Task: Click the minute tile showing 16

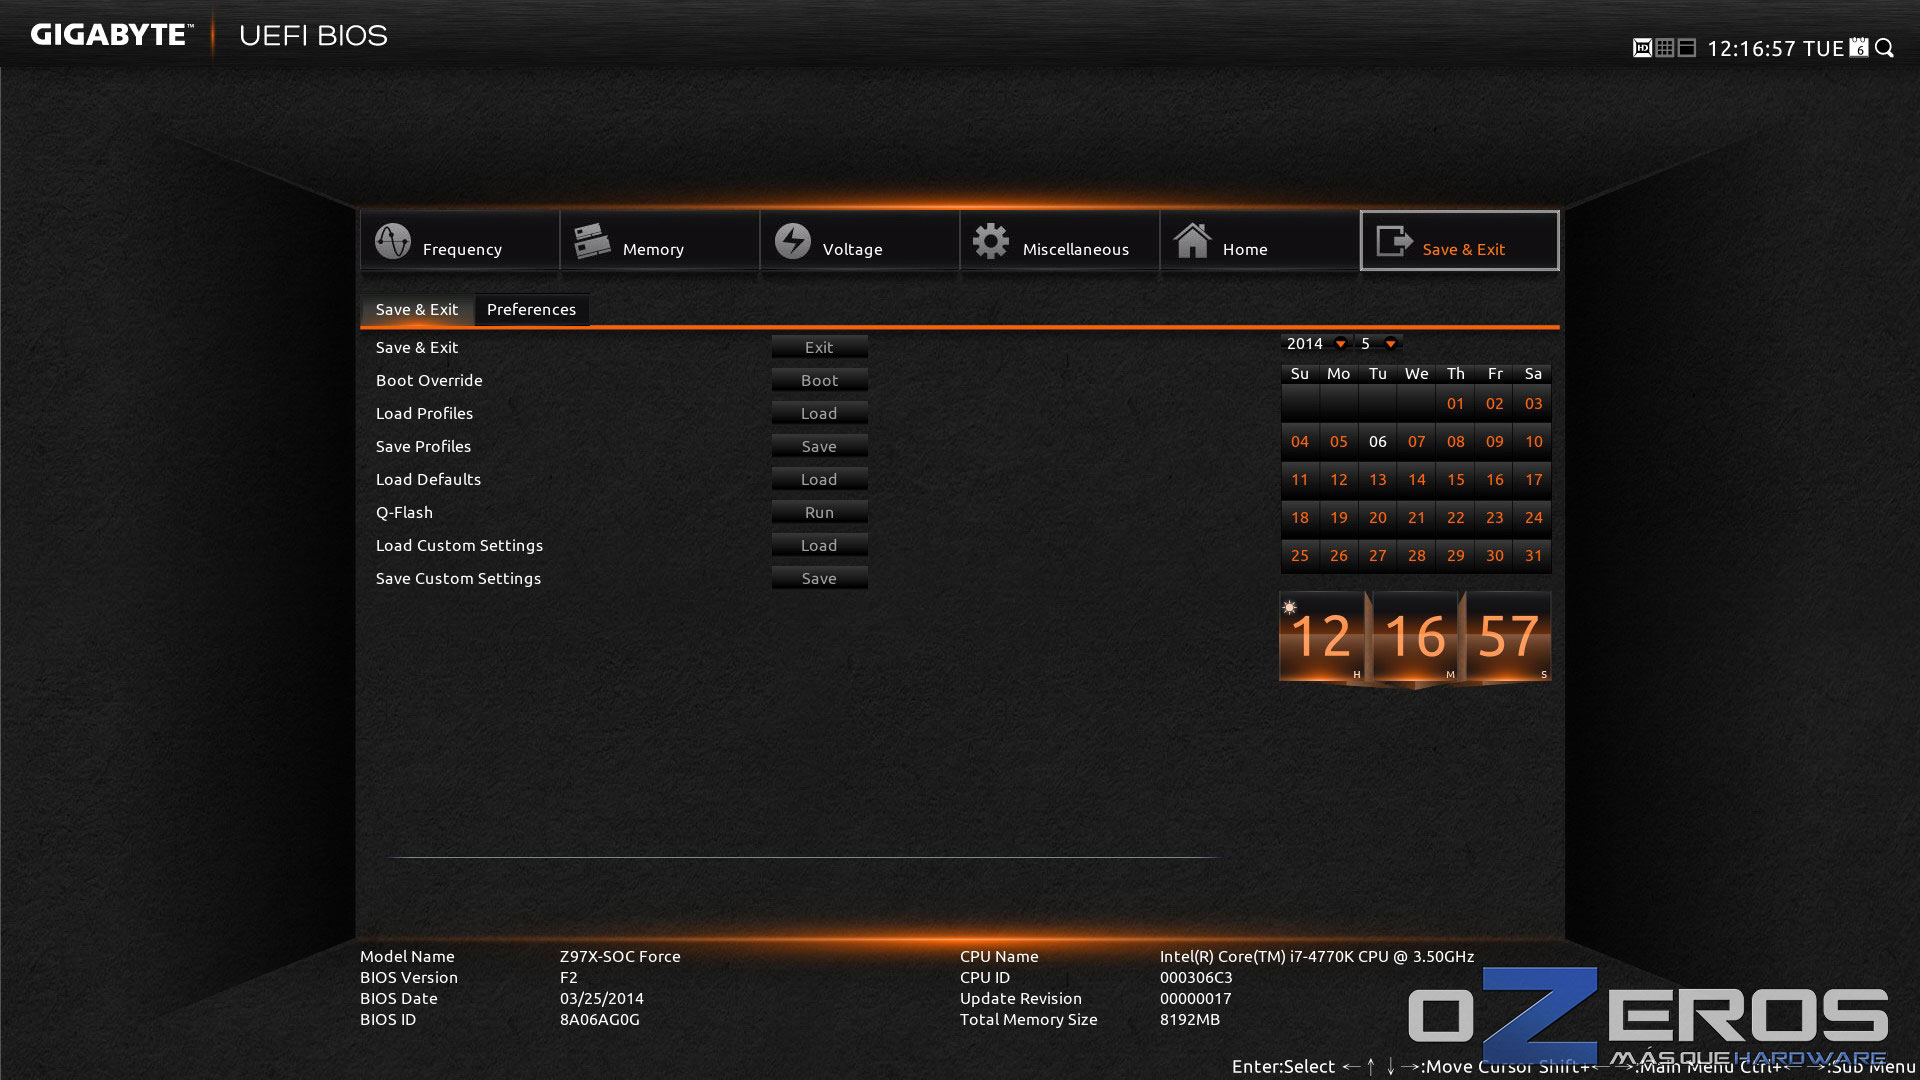Action: pyautogui.click(x=1415, y=637)
